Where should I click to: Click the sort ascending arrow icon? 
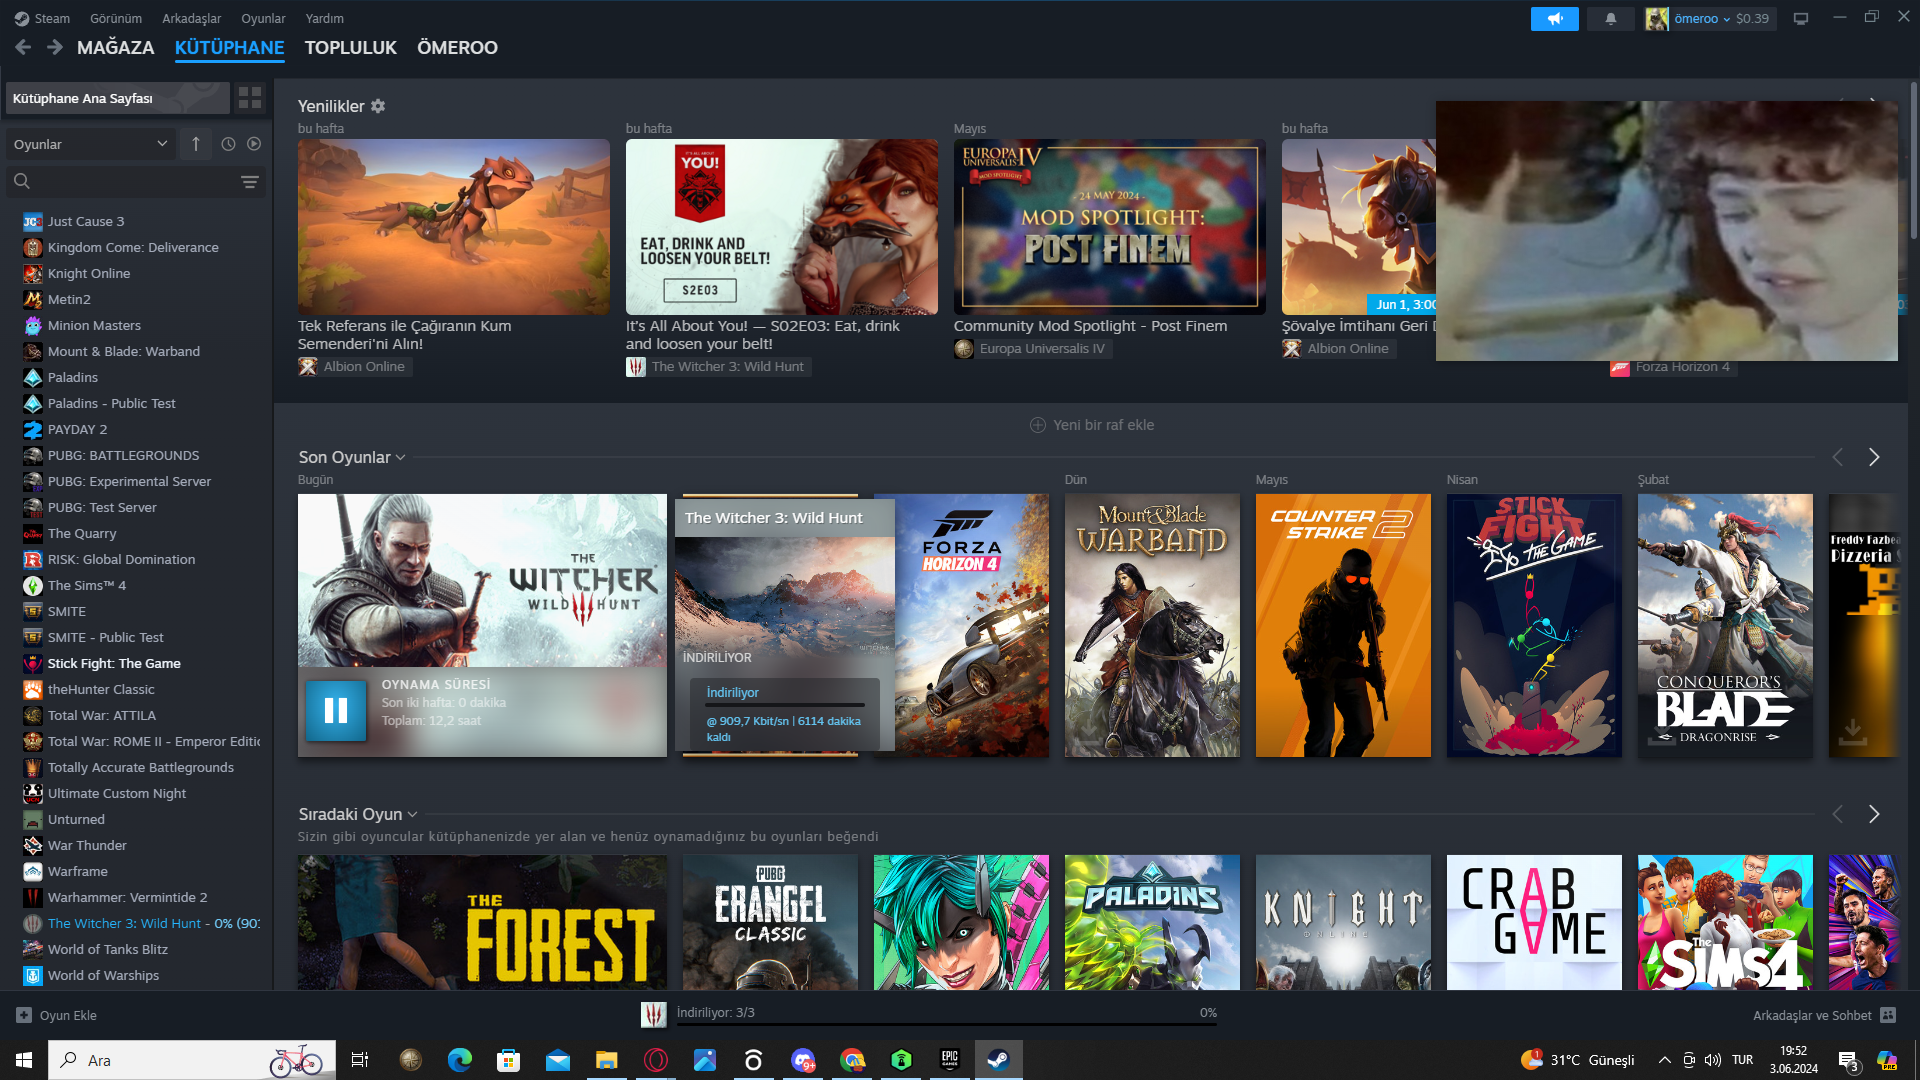coord(196,144)
